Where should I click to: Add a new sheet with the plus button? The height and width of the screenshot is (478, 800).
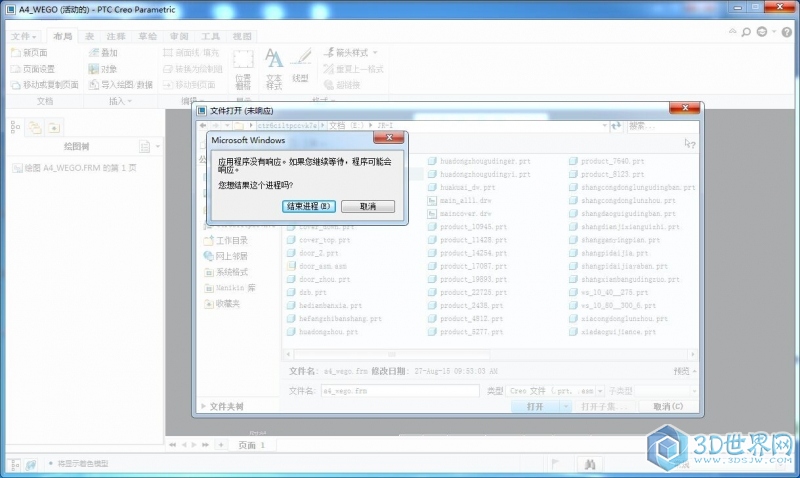pyautogui.click(x=221, y=445)
